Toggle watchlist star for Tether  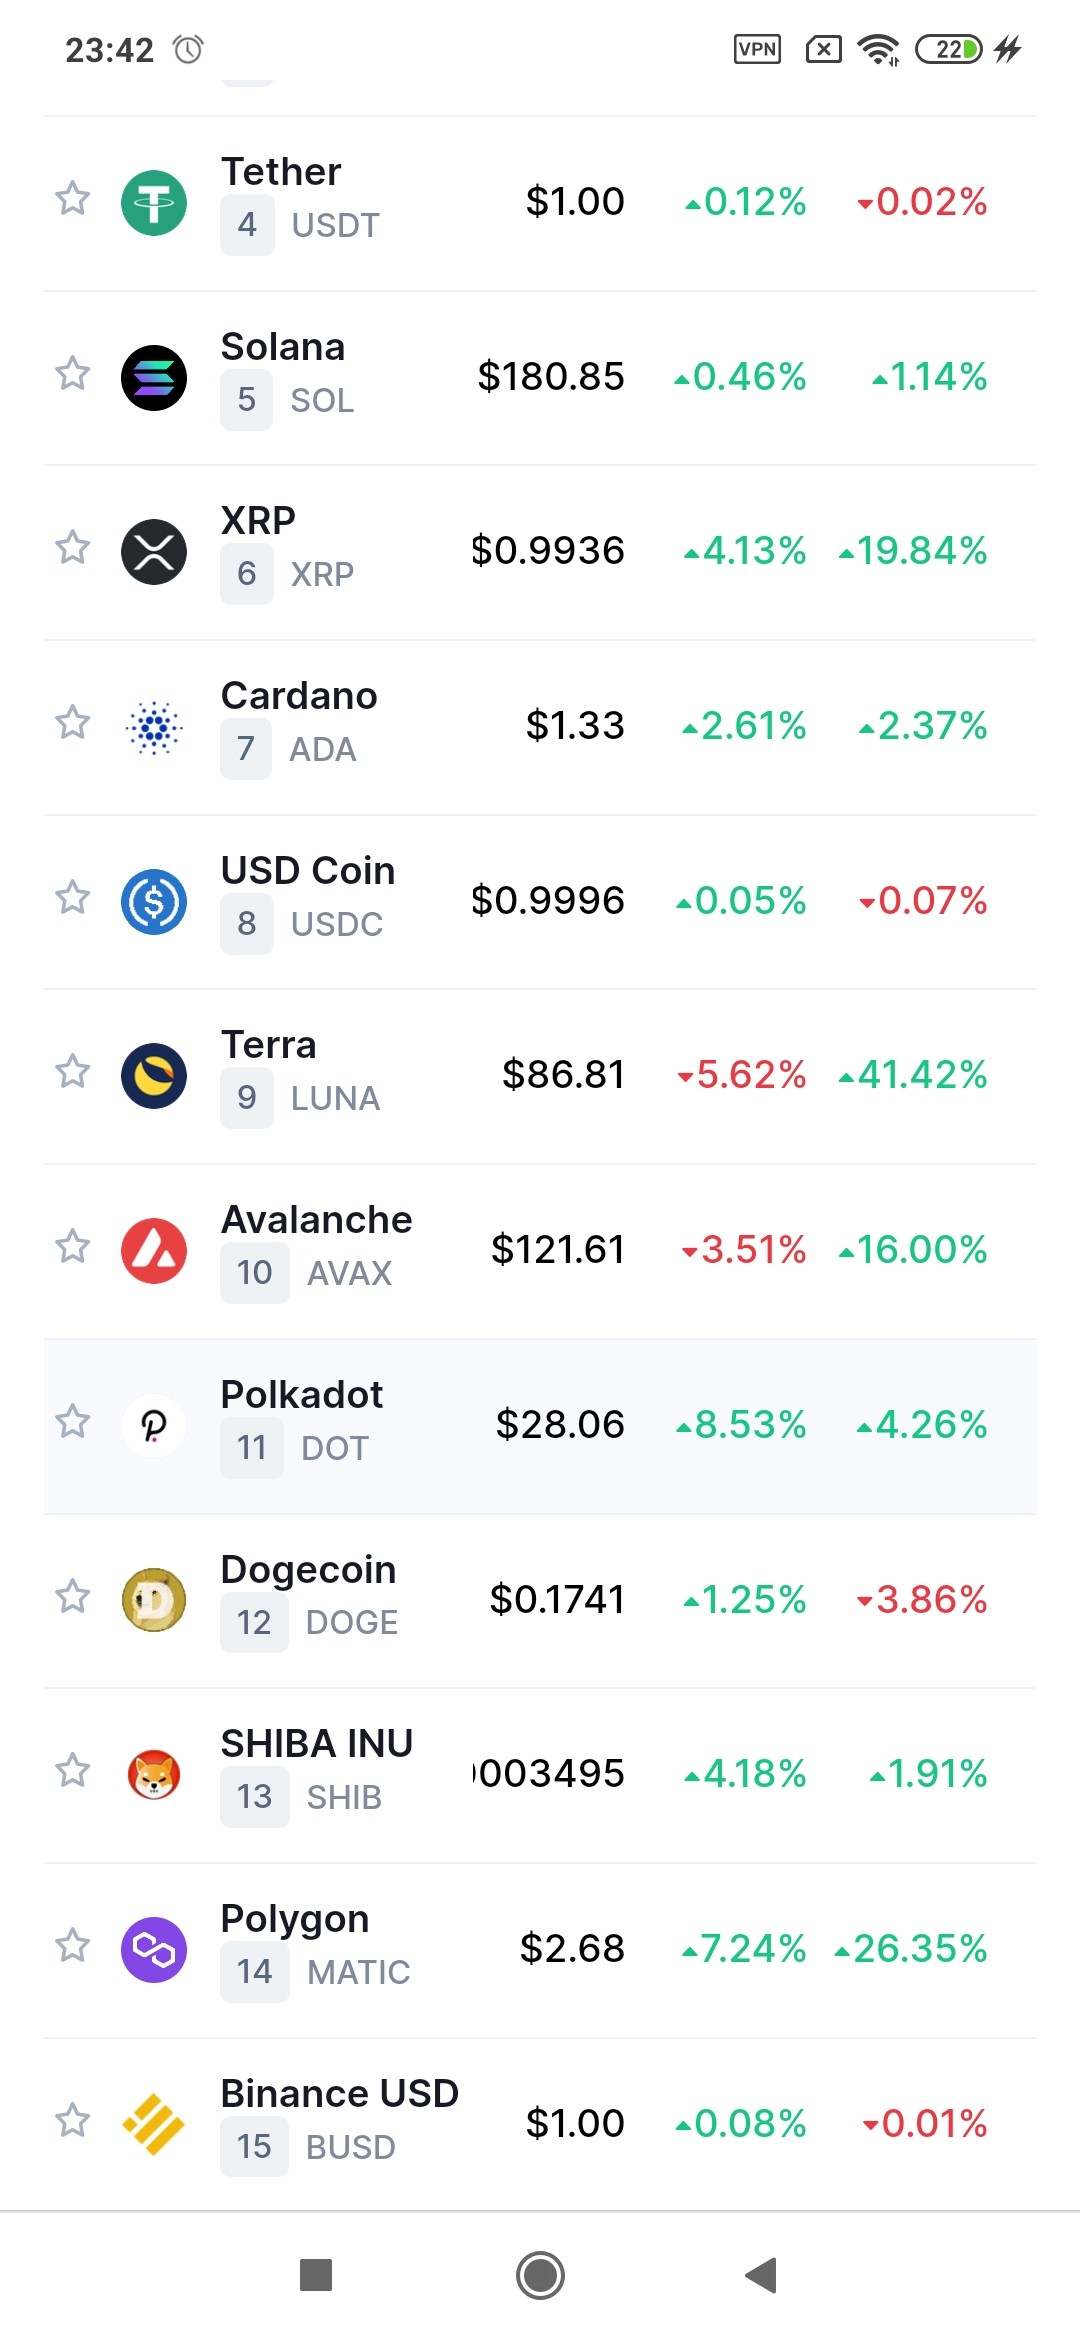coord(72,198)
